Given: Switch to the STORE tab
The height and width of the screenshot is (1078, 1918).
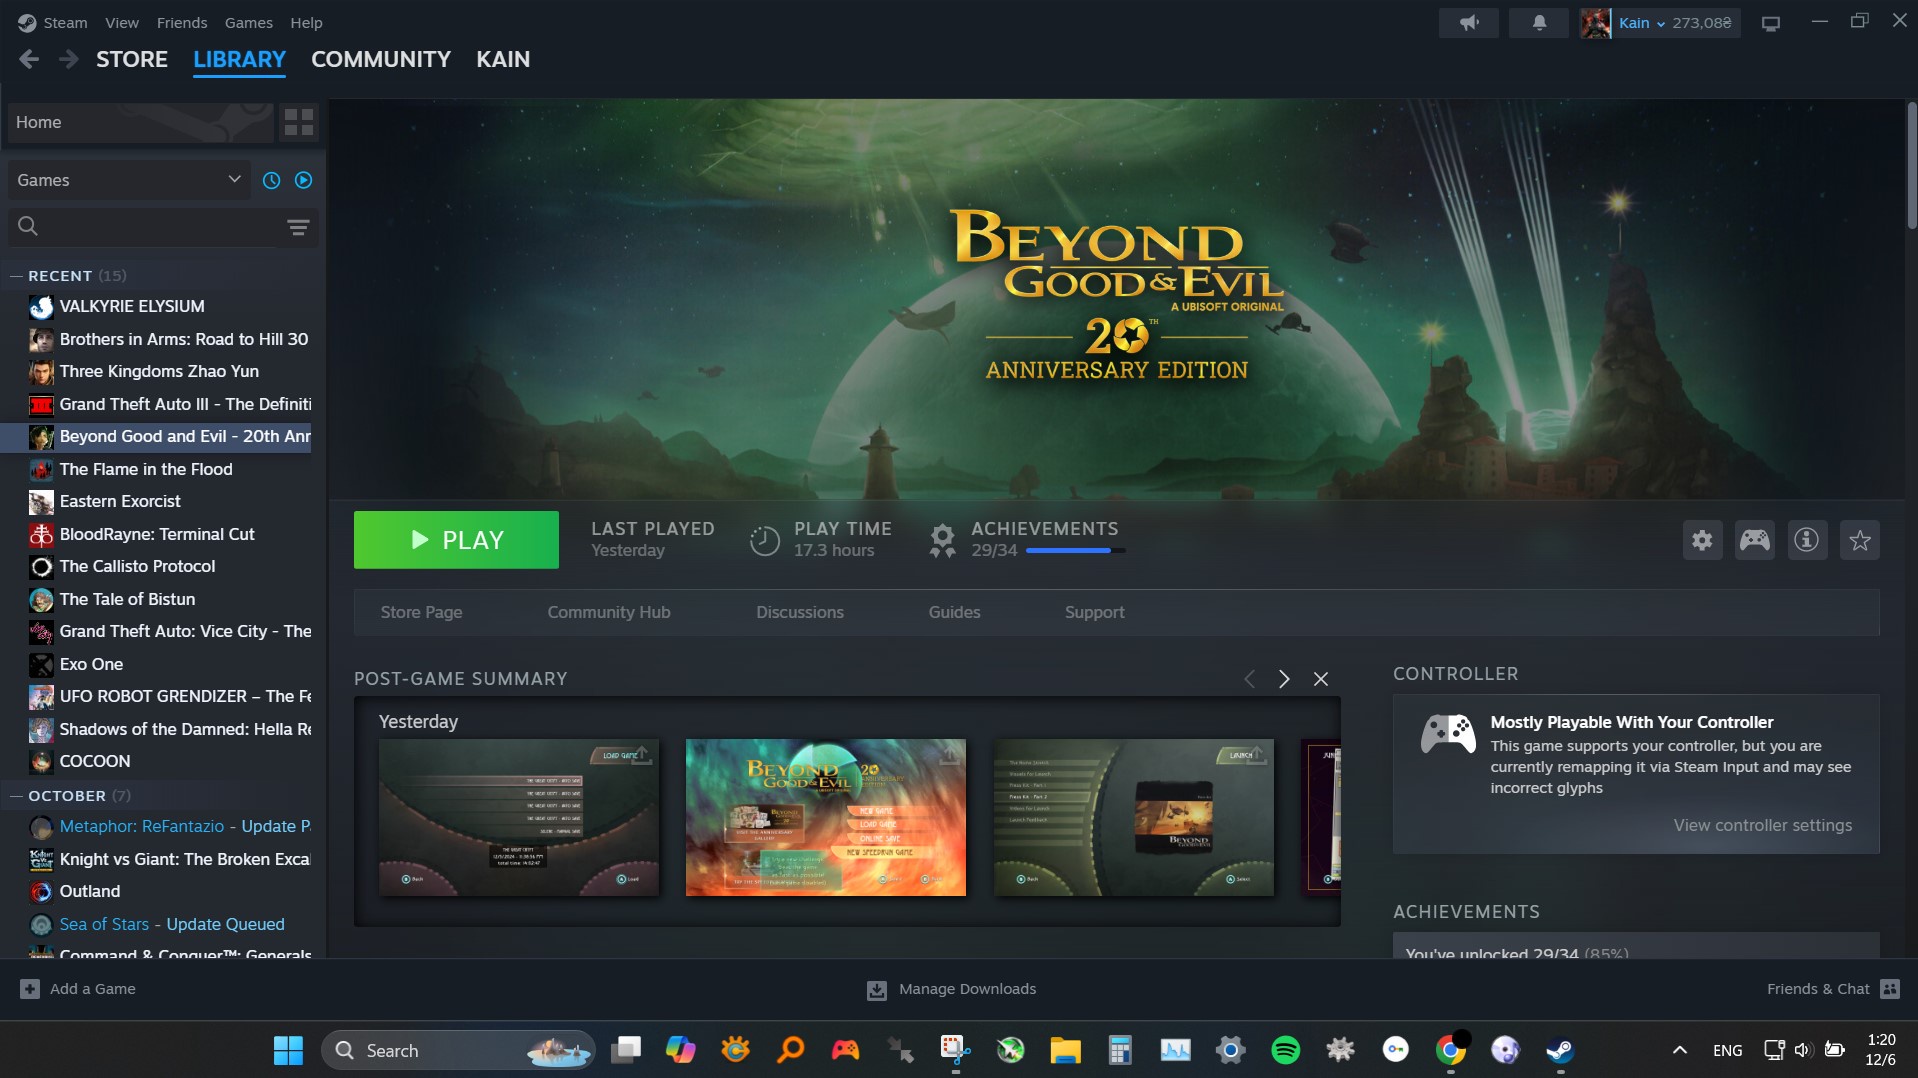Looking at the screenshot, I should tap(132, 59).
